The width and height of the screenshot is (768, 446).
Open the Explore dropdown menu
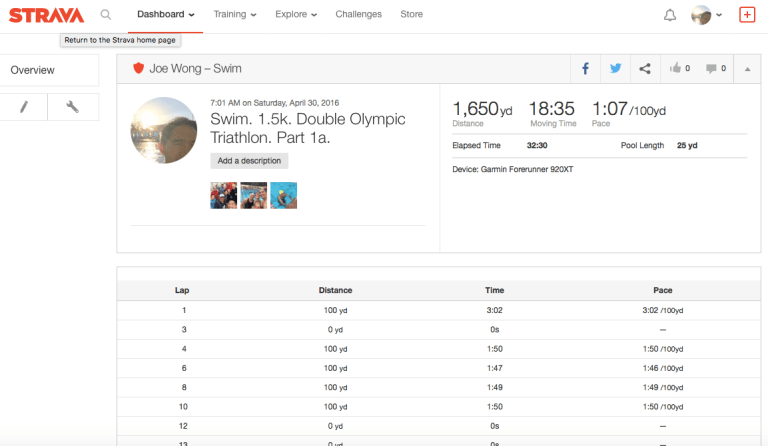tap(296, 15)
